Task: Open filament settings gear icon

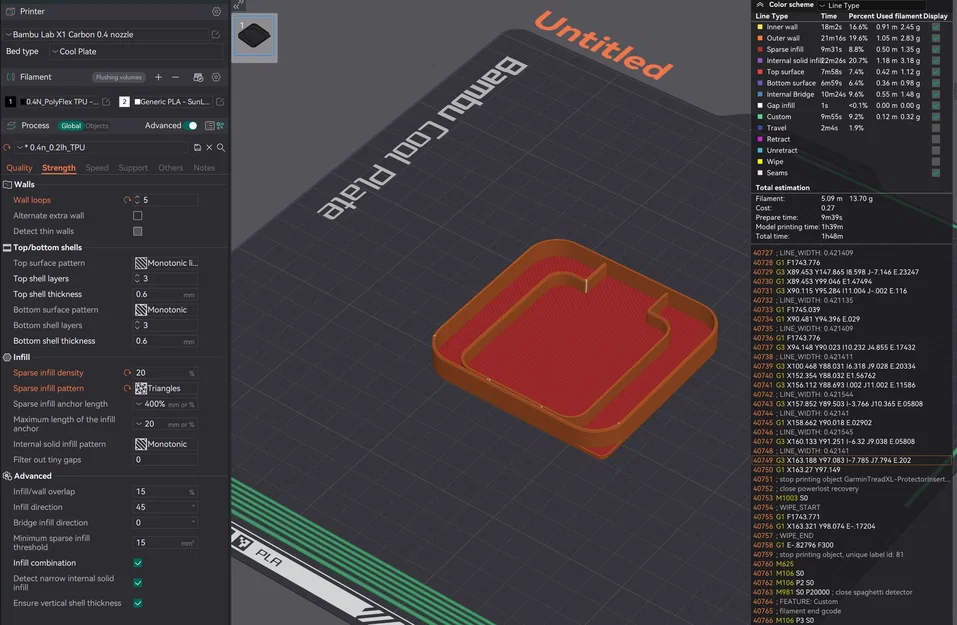Action: click(x=216, y=78)
